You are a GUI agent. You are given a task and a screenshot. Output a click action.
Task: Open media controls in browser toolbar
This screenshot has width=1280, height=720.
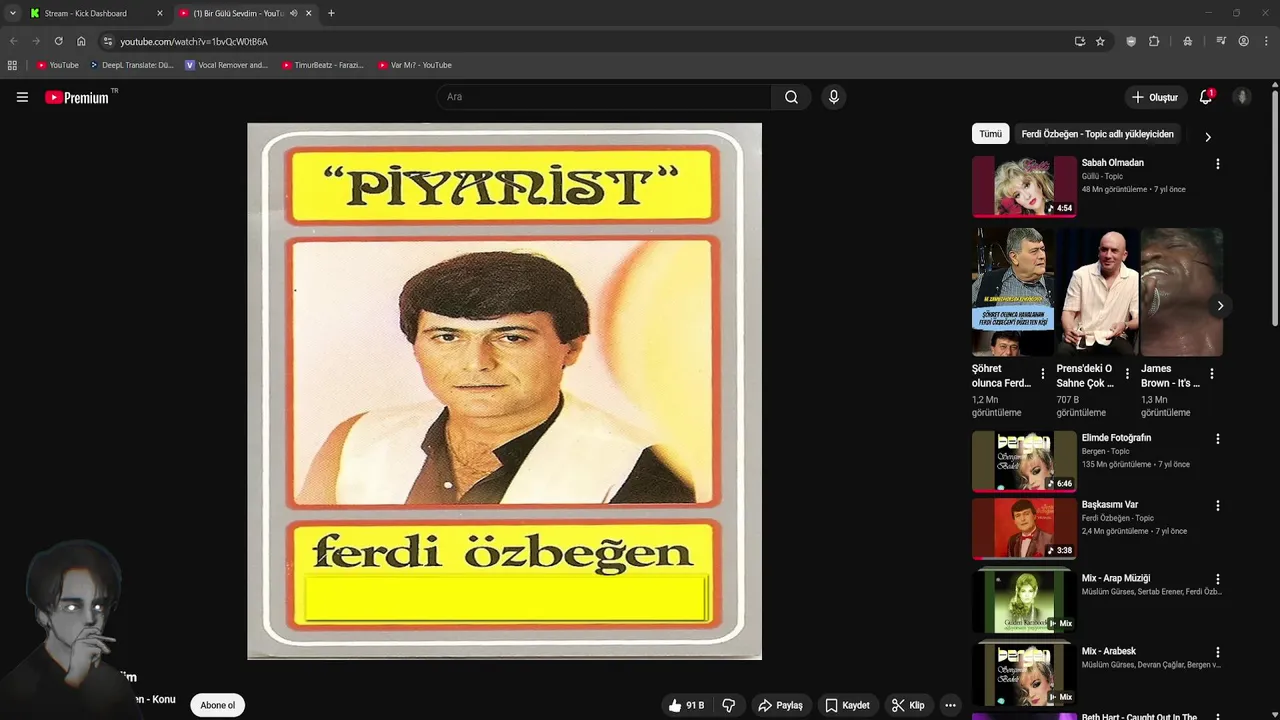pyautogui.click(x=1221, y=41)
